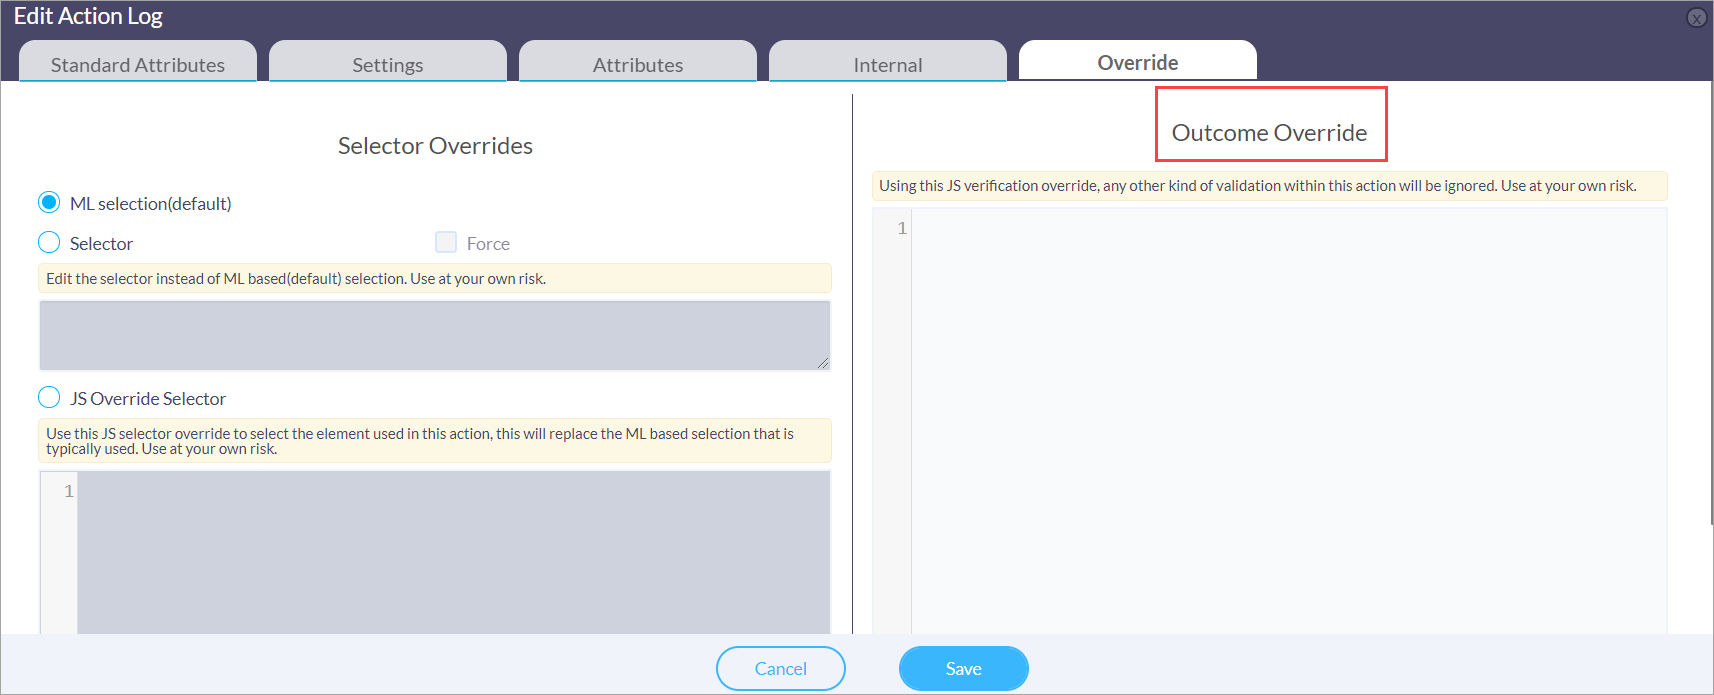The image size is (1714, 695).
Task: Click line number 1 in Outcome Override editor
Action: click(x=901, y=228)
